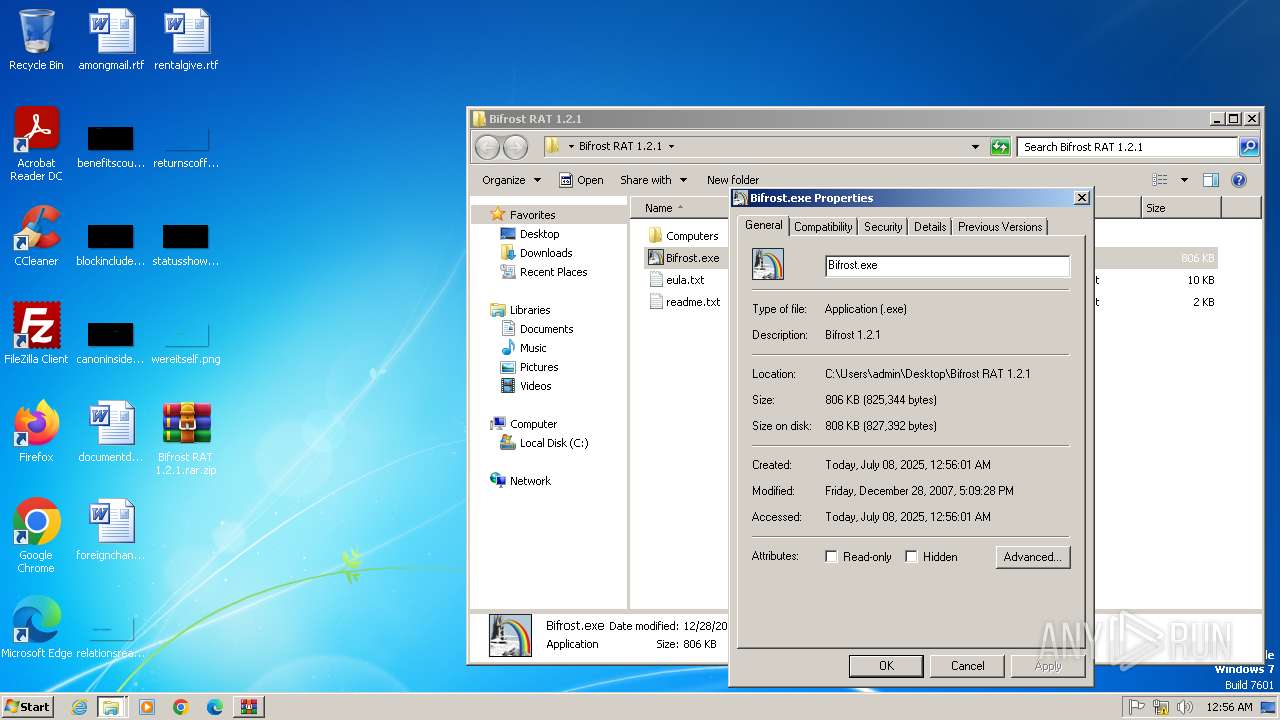The width and height of the screenshot is (1280, 720).
Task: Click WinRAR icon in the taskbar
Action: (x=249, y=707)
